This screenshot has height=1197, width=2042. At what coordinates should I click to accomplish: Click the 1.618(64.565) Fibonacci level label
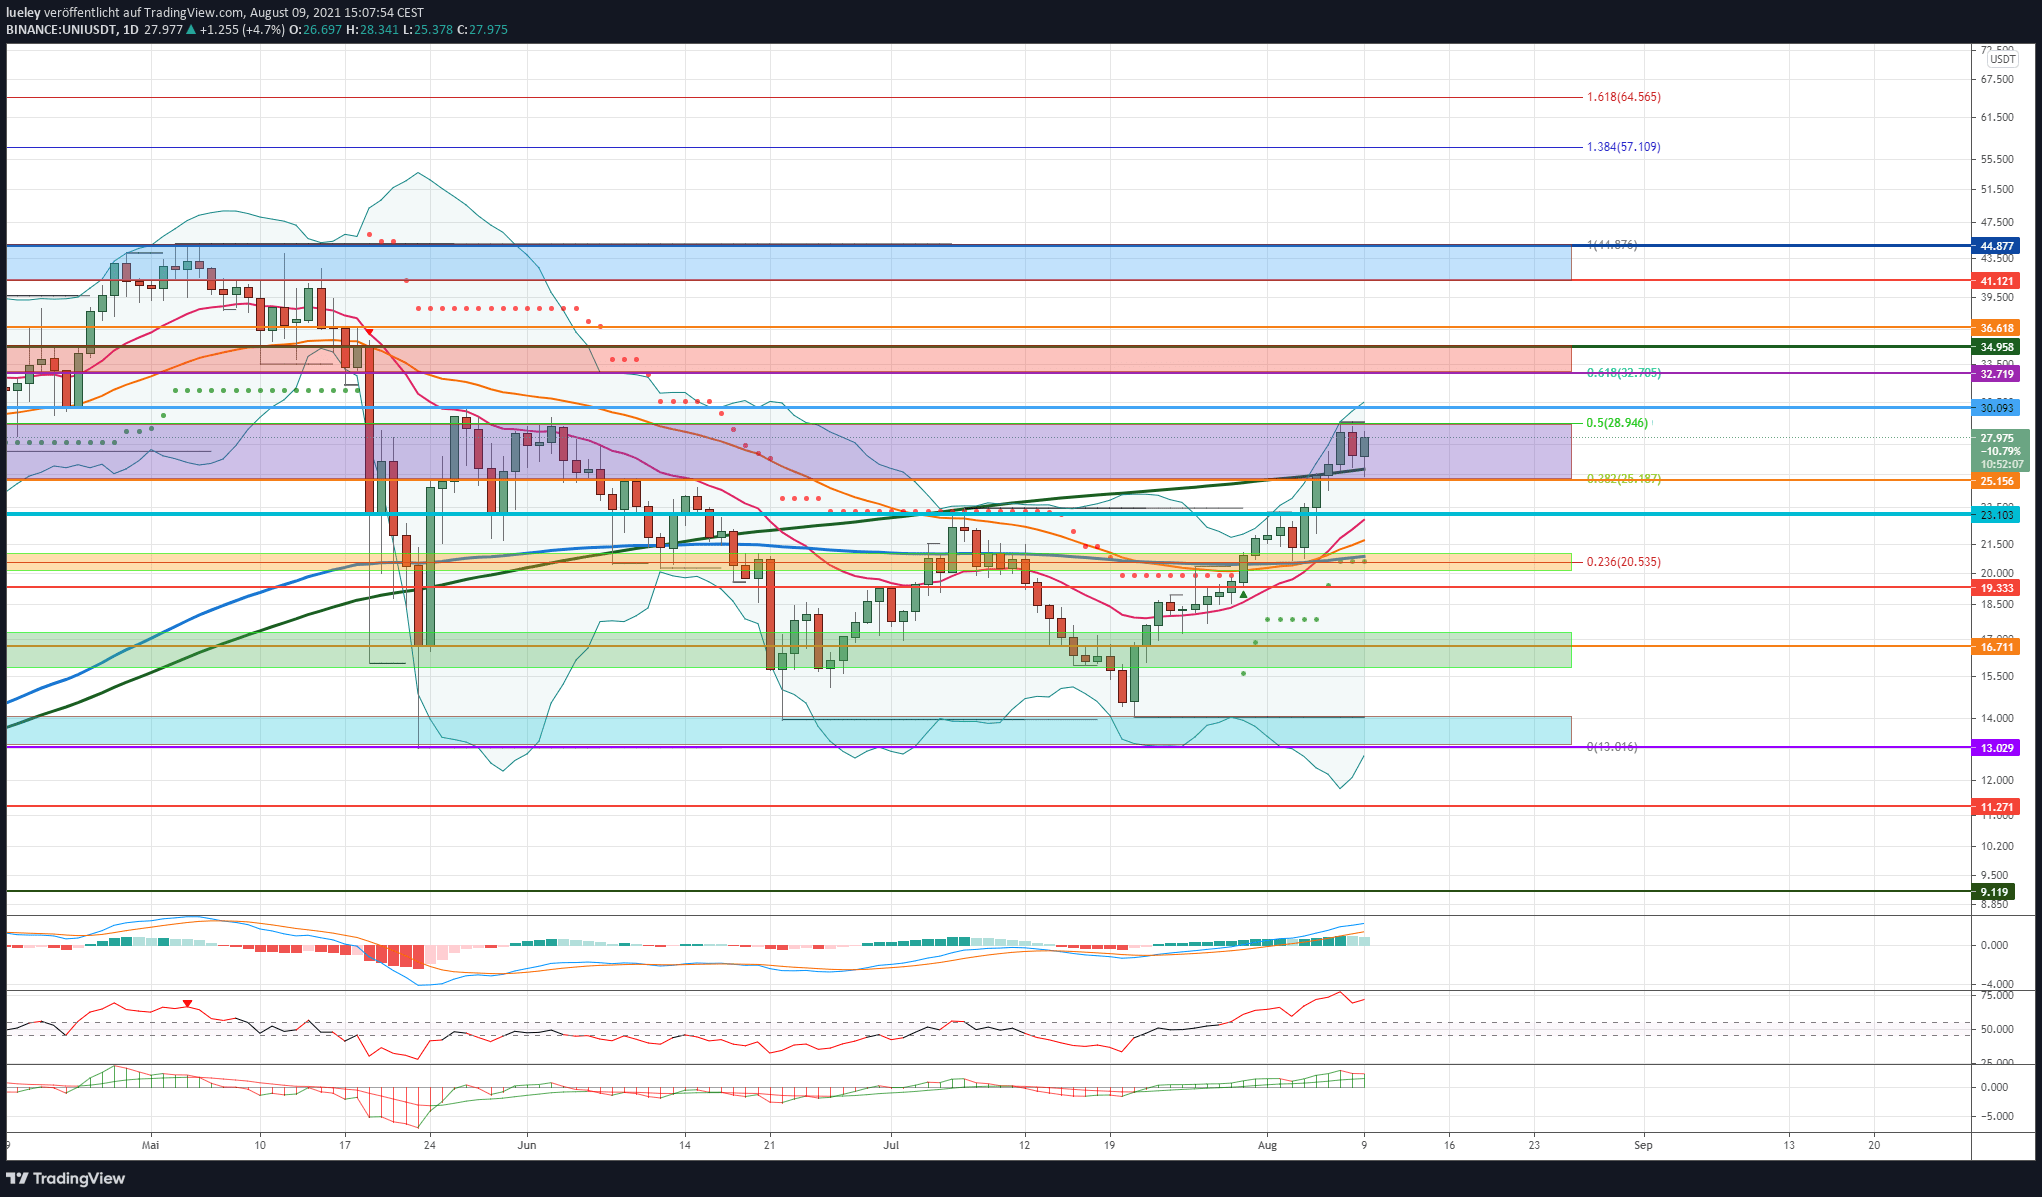(1623, 97)
